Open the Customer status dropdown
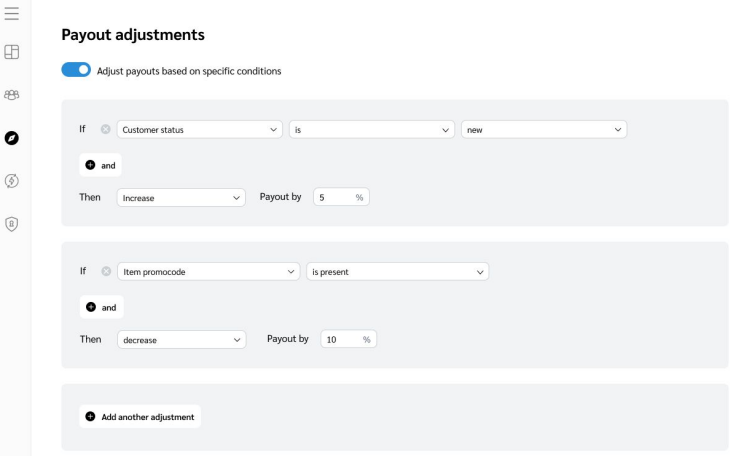The image size is (748, 456). tap(200, 130)
